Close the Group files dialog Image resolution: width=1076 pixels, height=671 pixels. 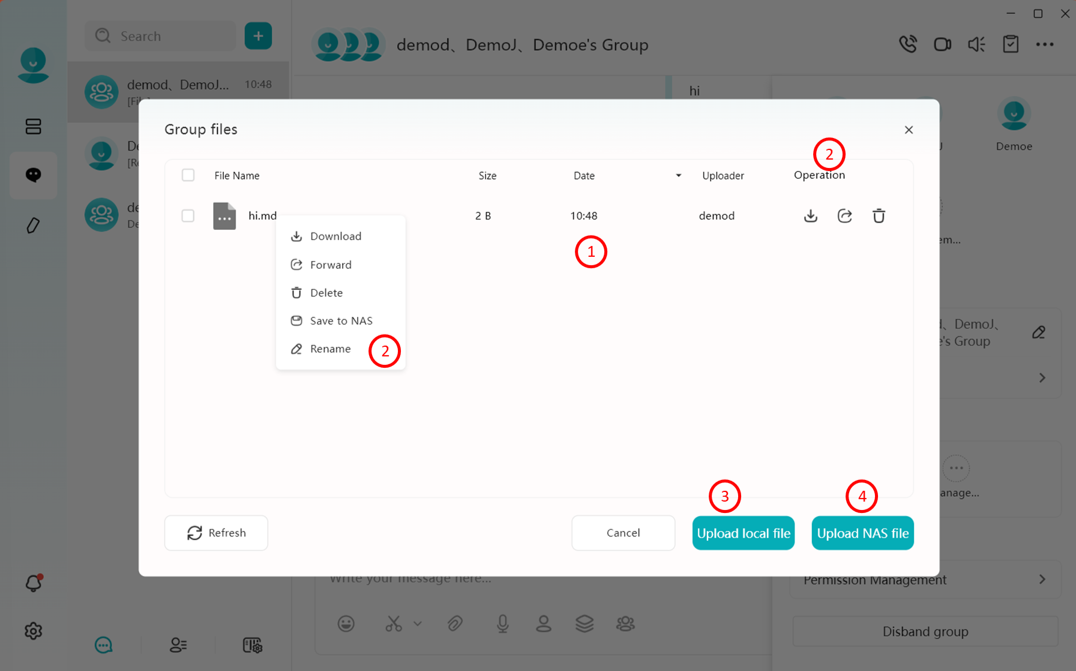[x=909, y=130]
